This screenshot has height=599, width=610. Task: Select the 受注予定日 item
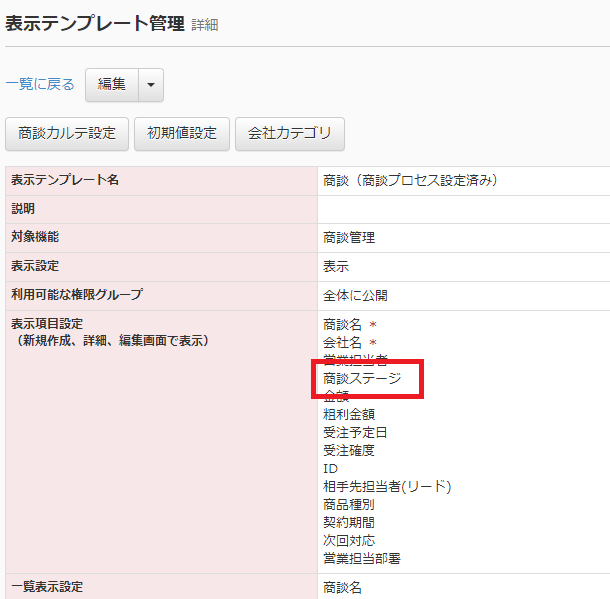[355, 433]
